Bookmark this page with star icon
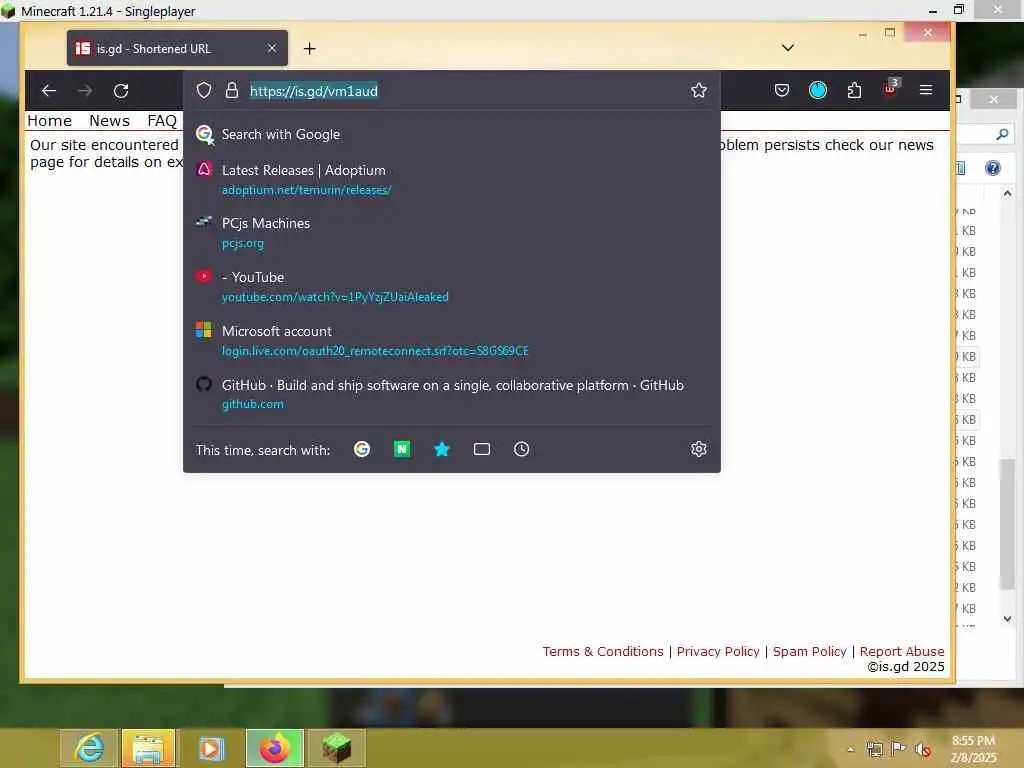1024x768 pixels. [699, 90]
